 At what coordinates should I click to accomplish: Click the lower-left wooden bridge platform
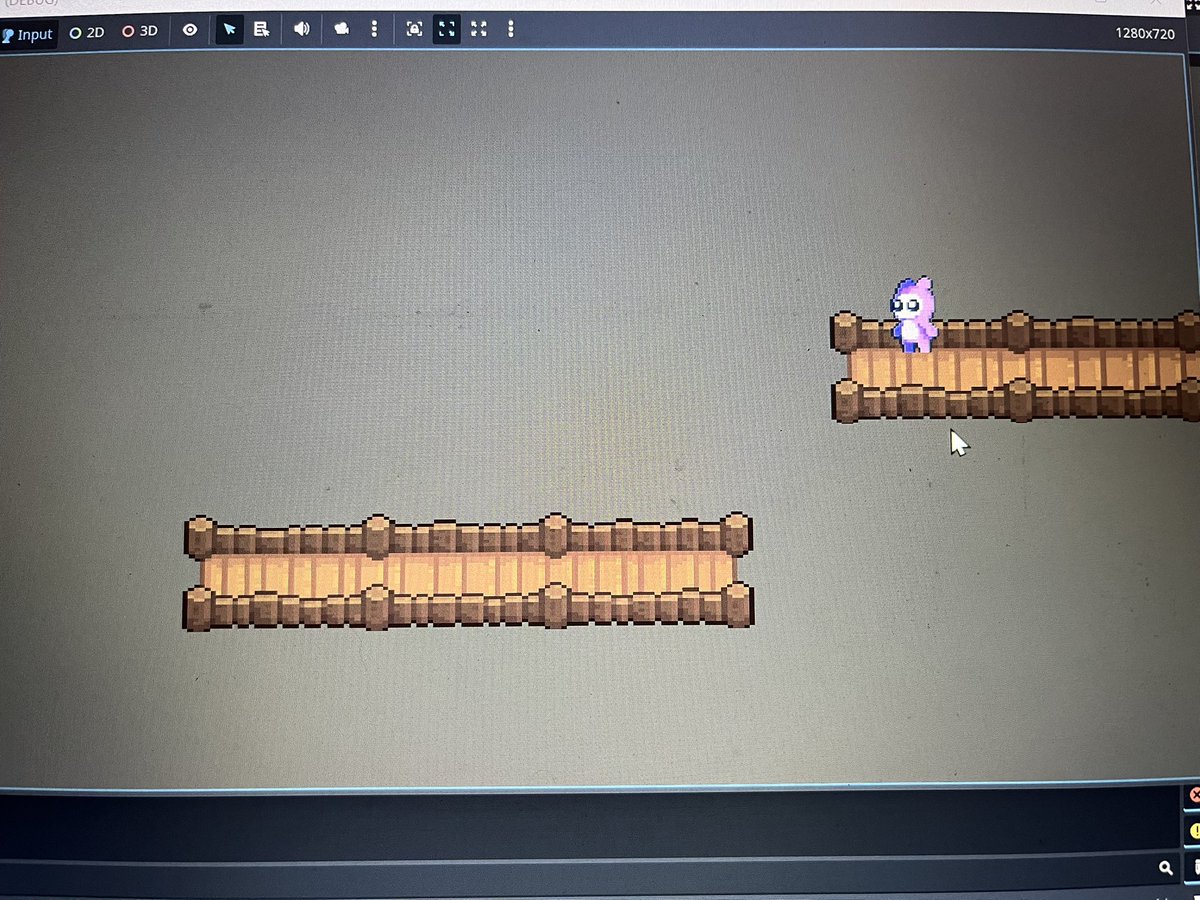click(469, 572)
